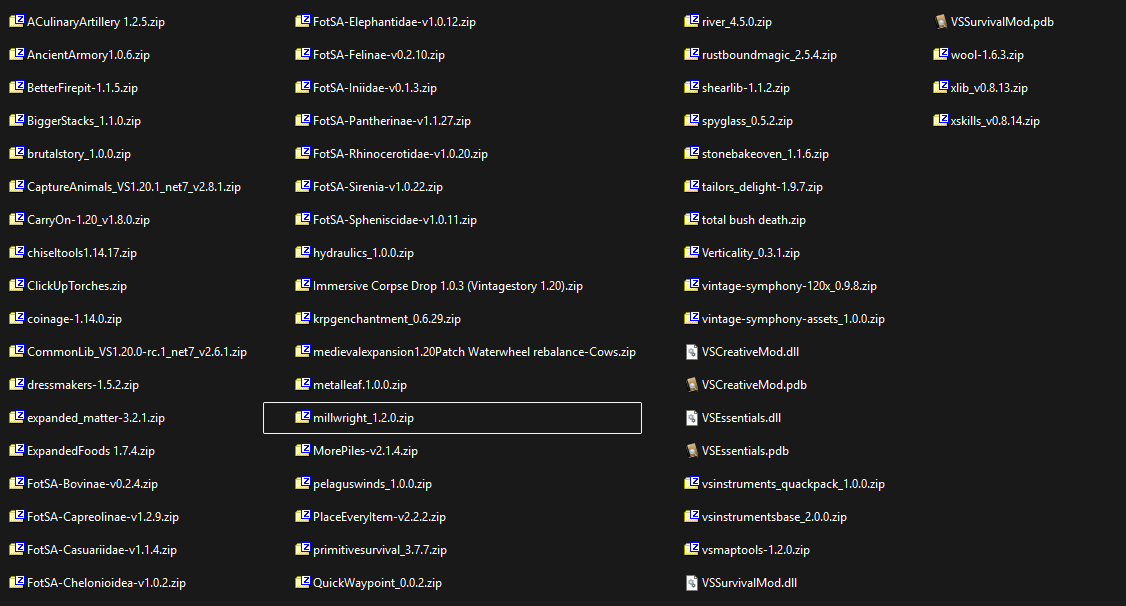Image resolution: width=1126 pixels, height=606 pixels.
Task: Select FotSA-Spheniscidae-v1.0.11.zip
Action: 395,220
